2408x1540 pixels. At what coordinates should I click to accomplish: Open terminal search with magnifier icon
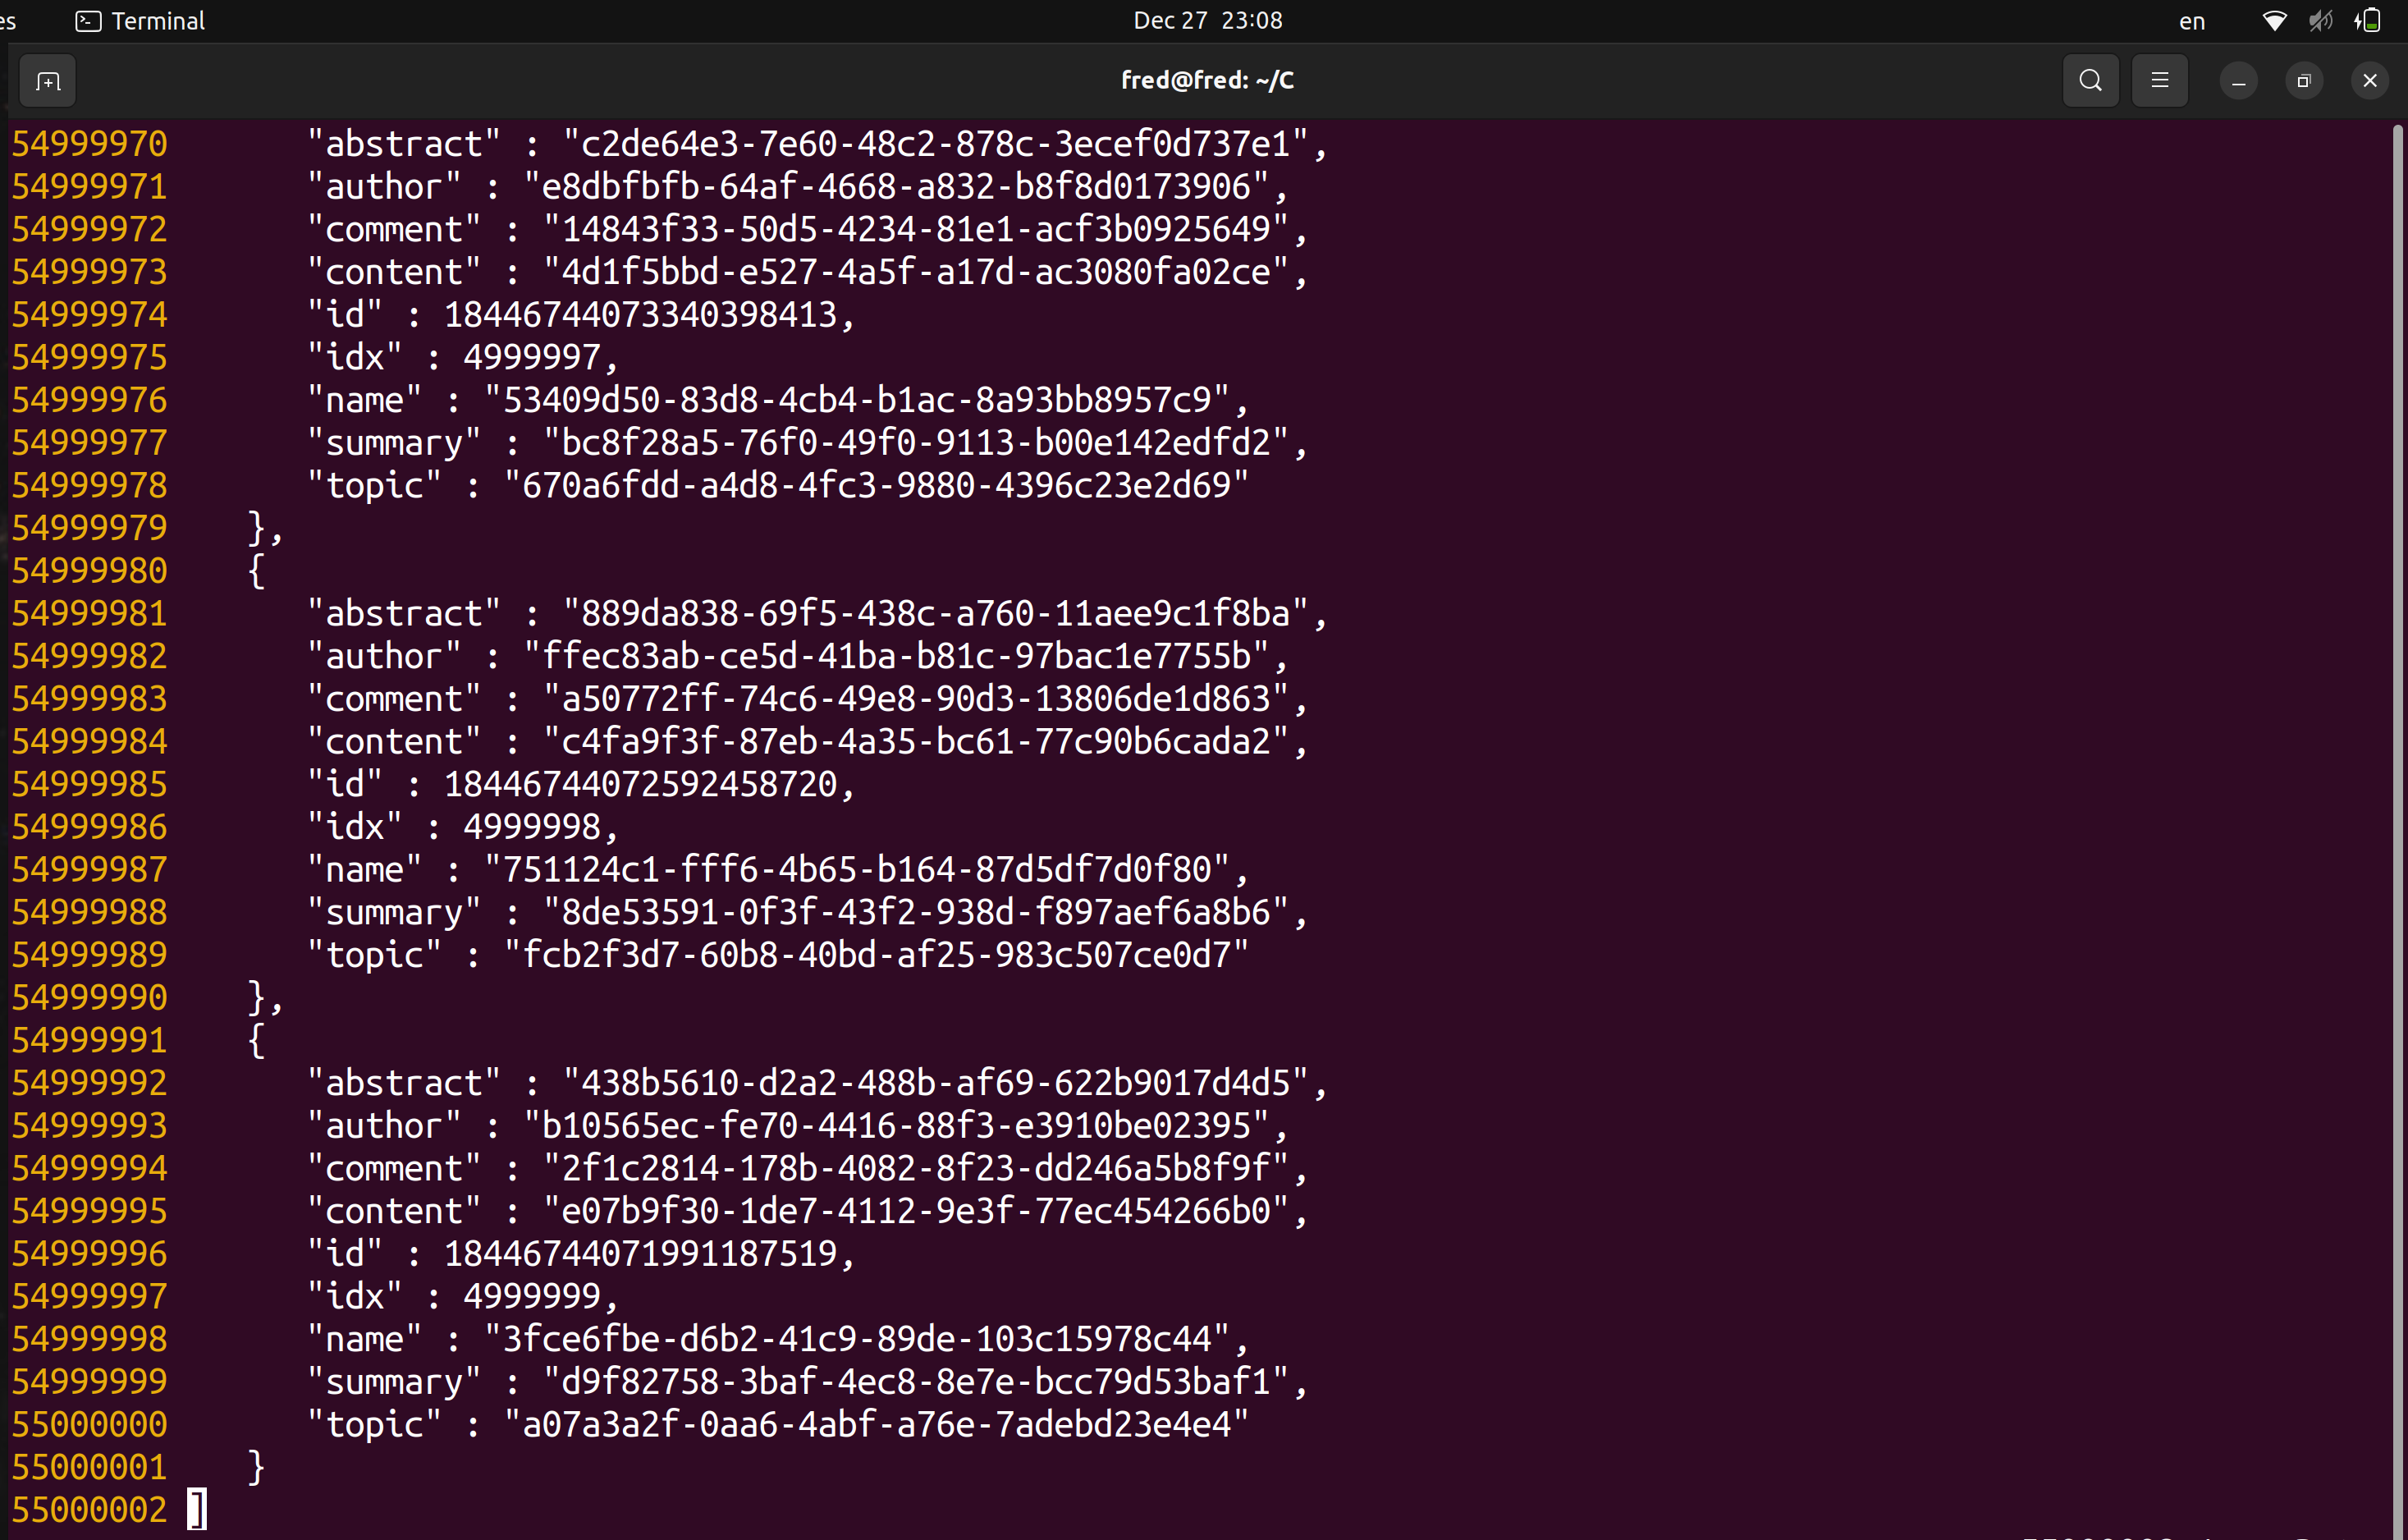click(x=2090, y=81)
